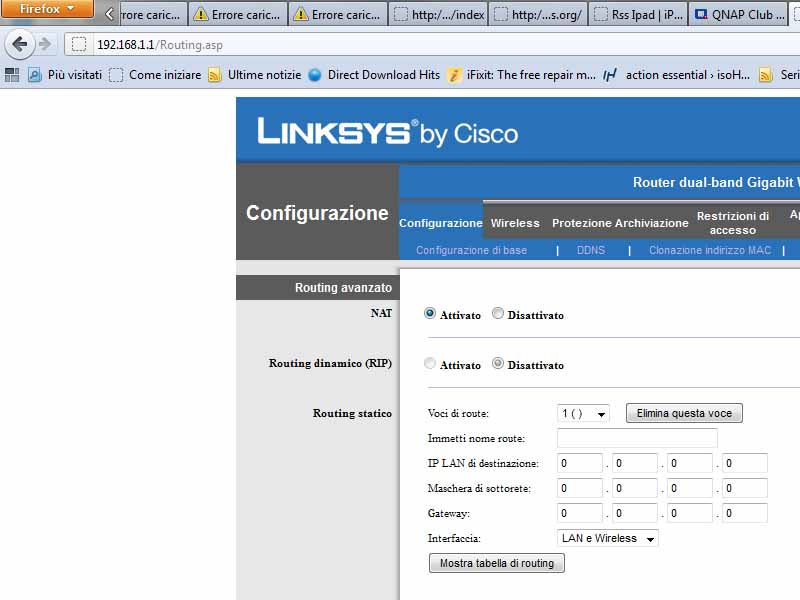Click the Immetti nome route text field

coord(637,438)
